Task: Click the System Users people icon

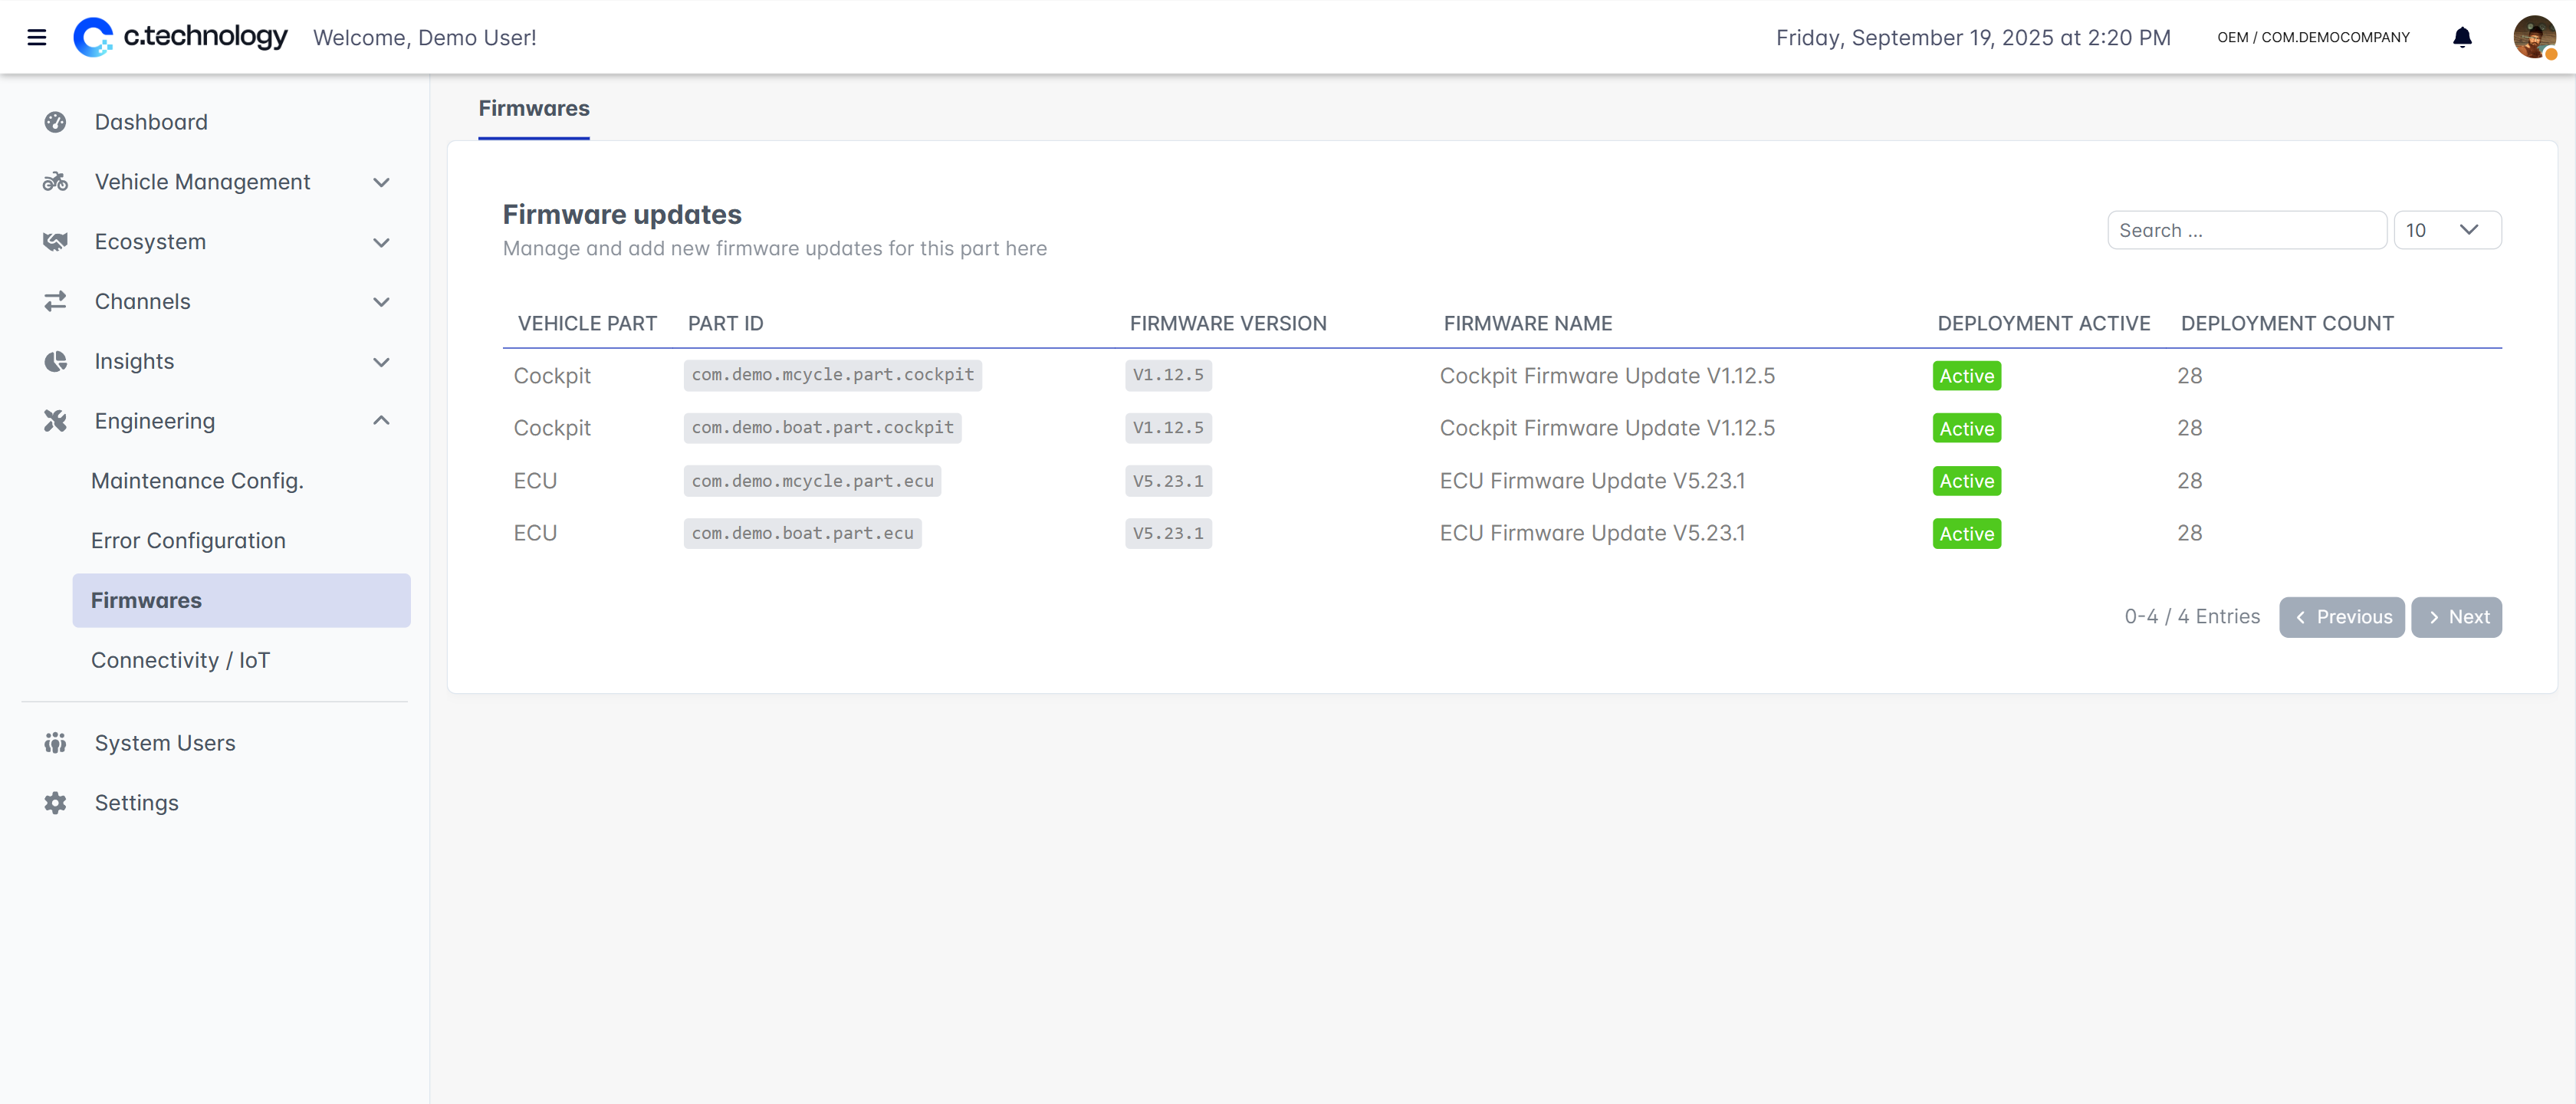Action: [55, 743]
